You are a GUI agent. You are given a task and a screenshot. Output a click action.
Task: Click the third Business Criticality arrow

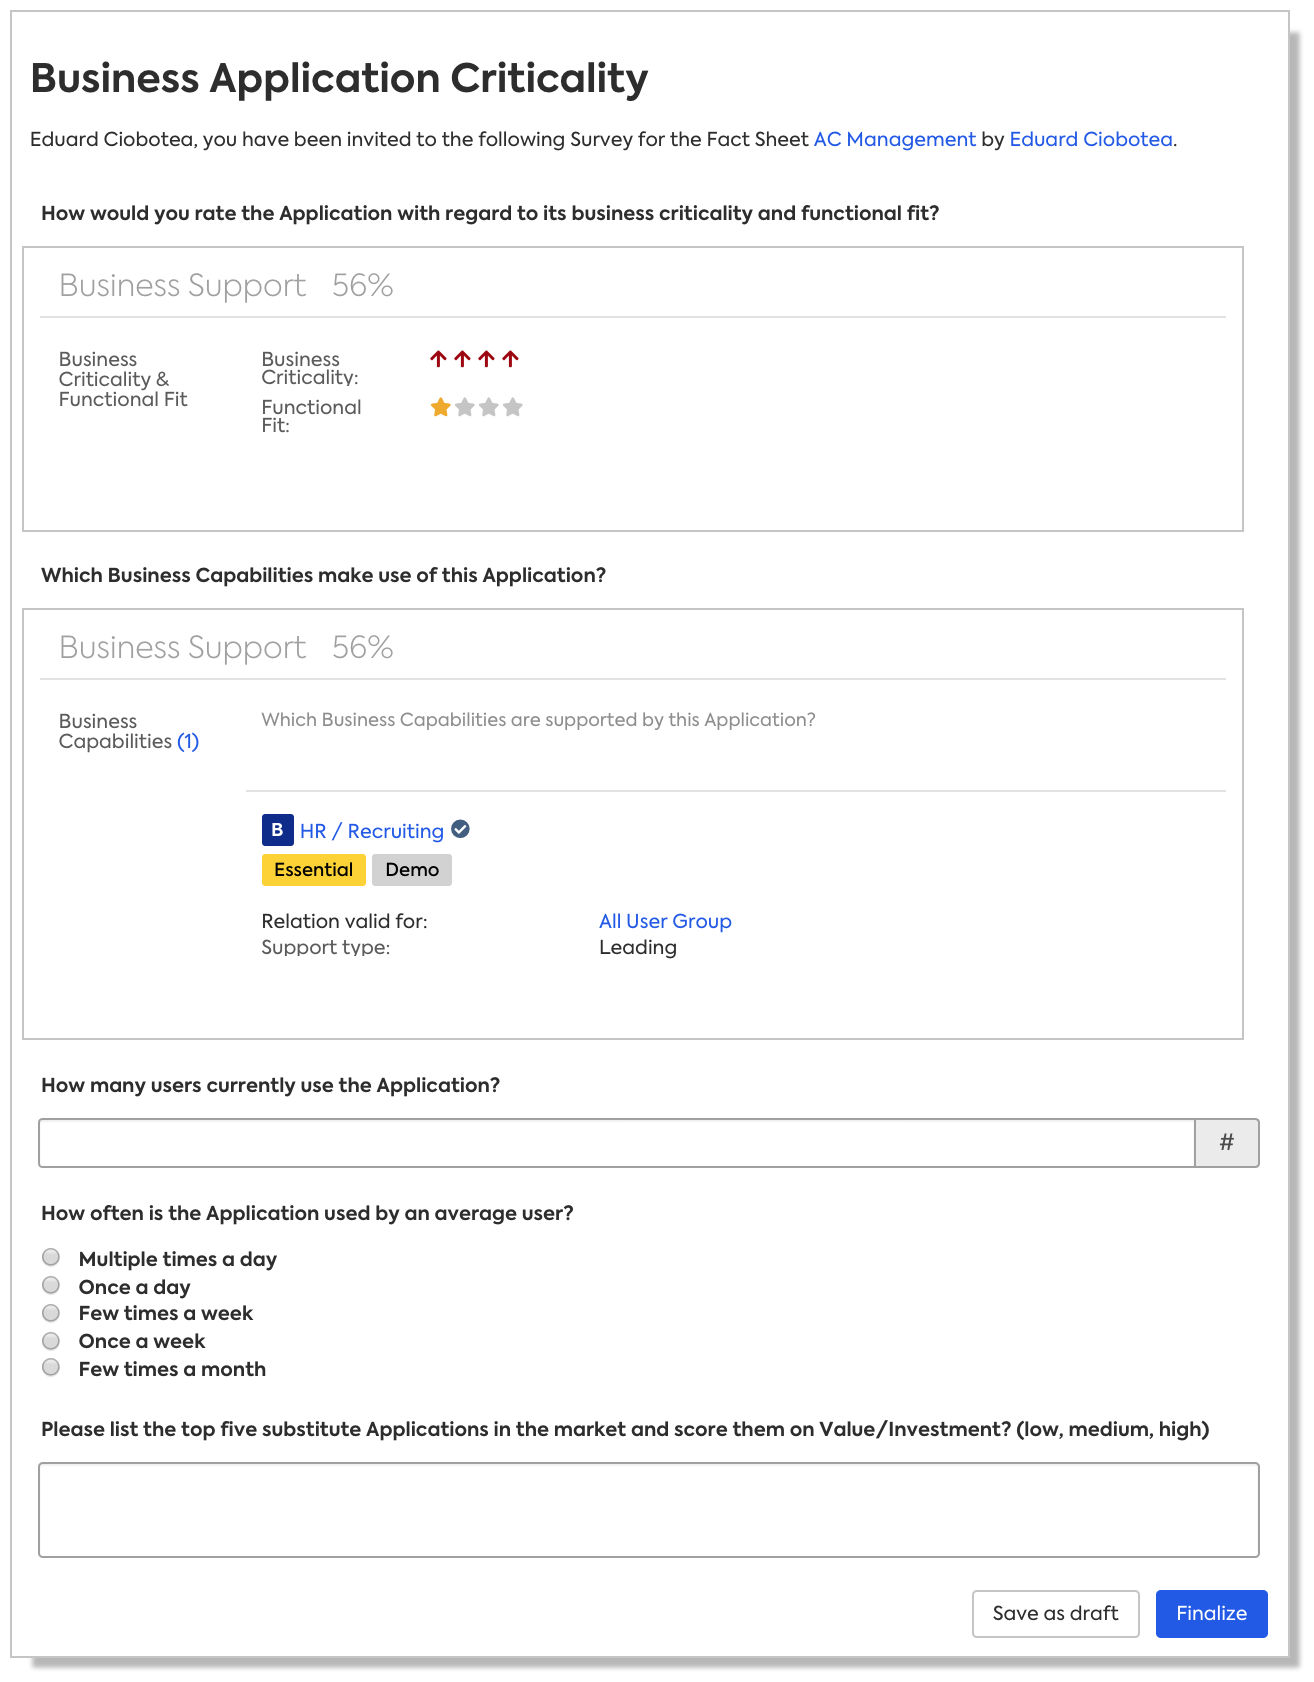486,358
